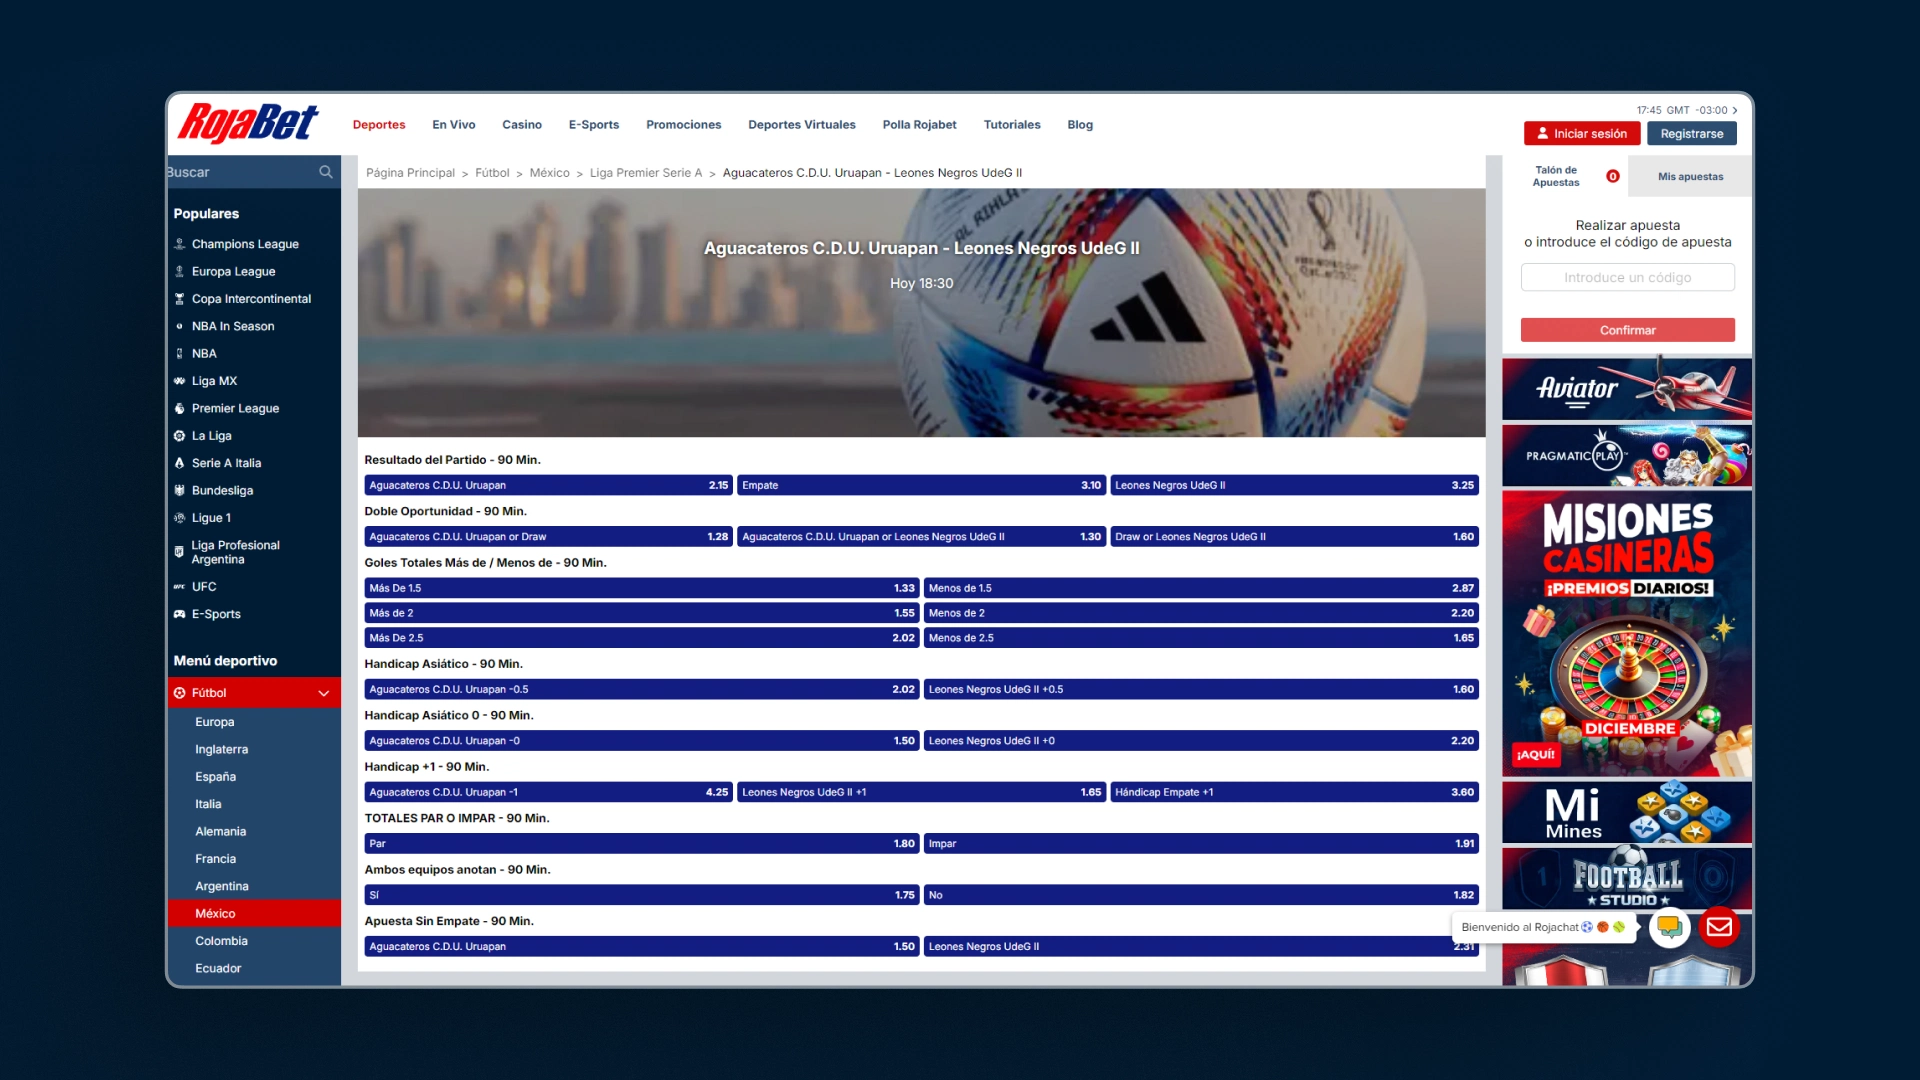Click the Premier League icon
Viewport: 1920px width, 1080px height.
coord(180,408)
